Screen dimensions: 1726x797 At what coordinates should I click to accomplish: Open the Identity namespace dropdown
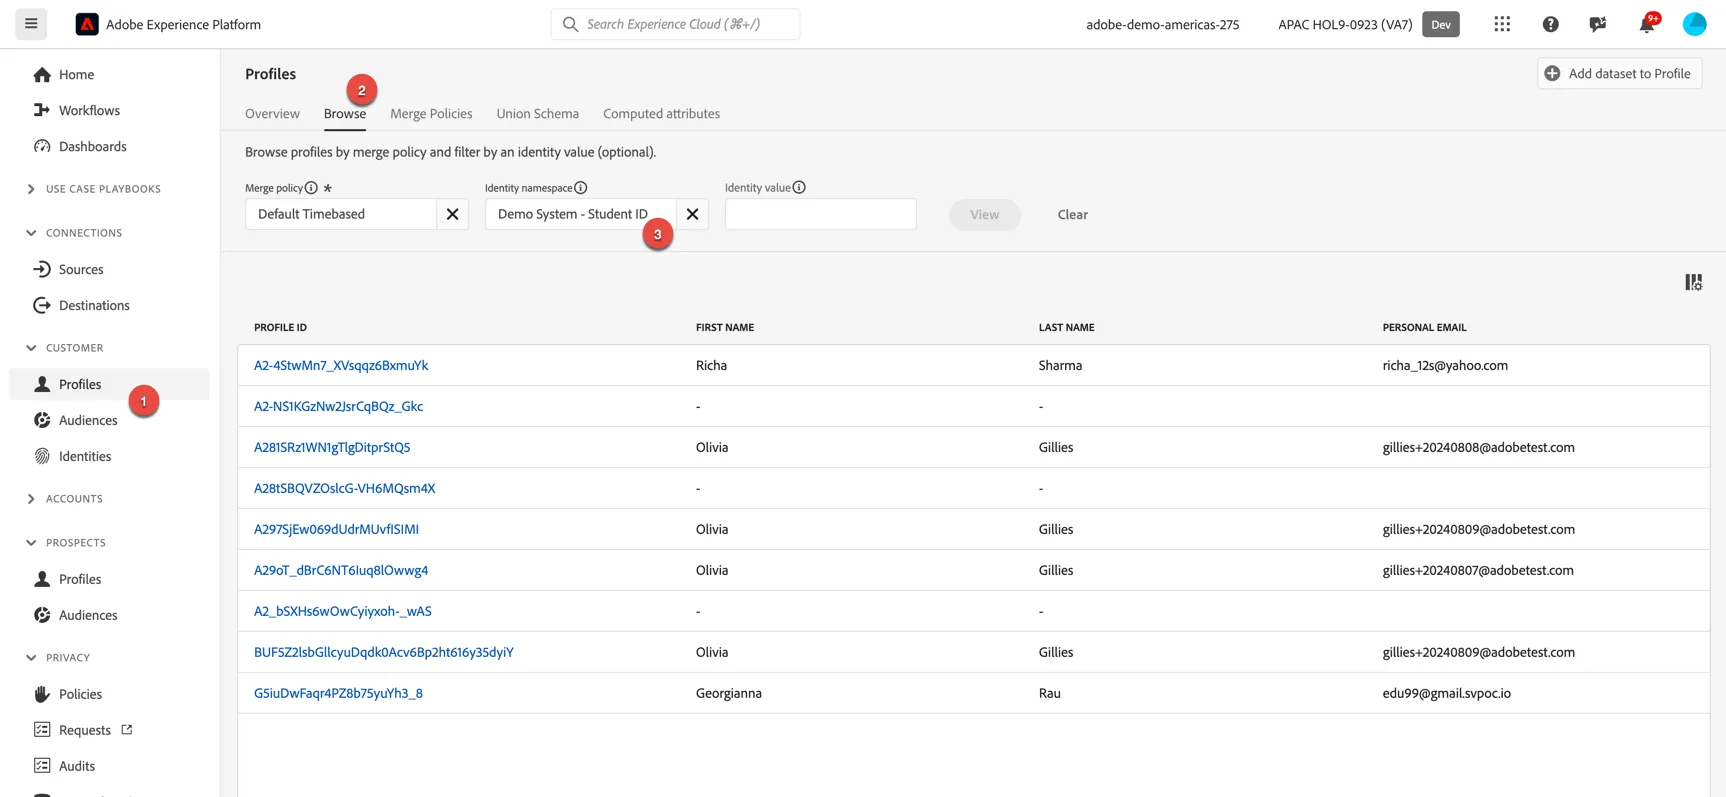pyautogui.click(x=581, y=214)
